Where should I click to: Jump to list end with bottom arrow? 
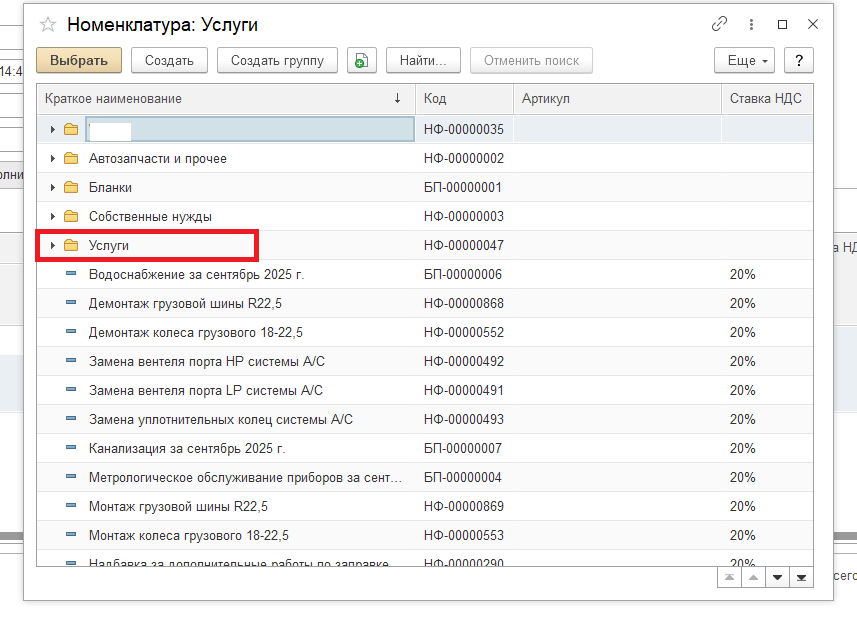coord(800,578)
